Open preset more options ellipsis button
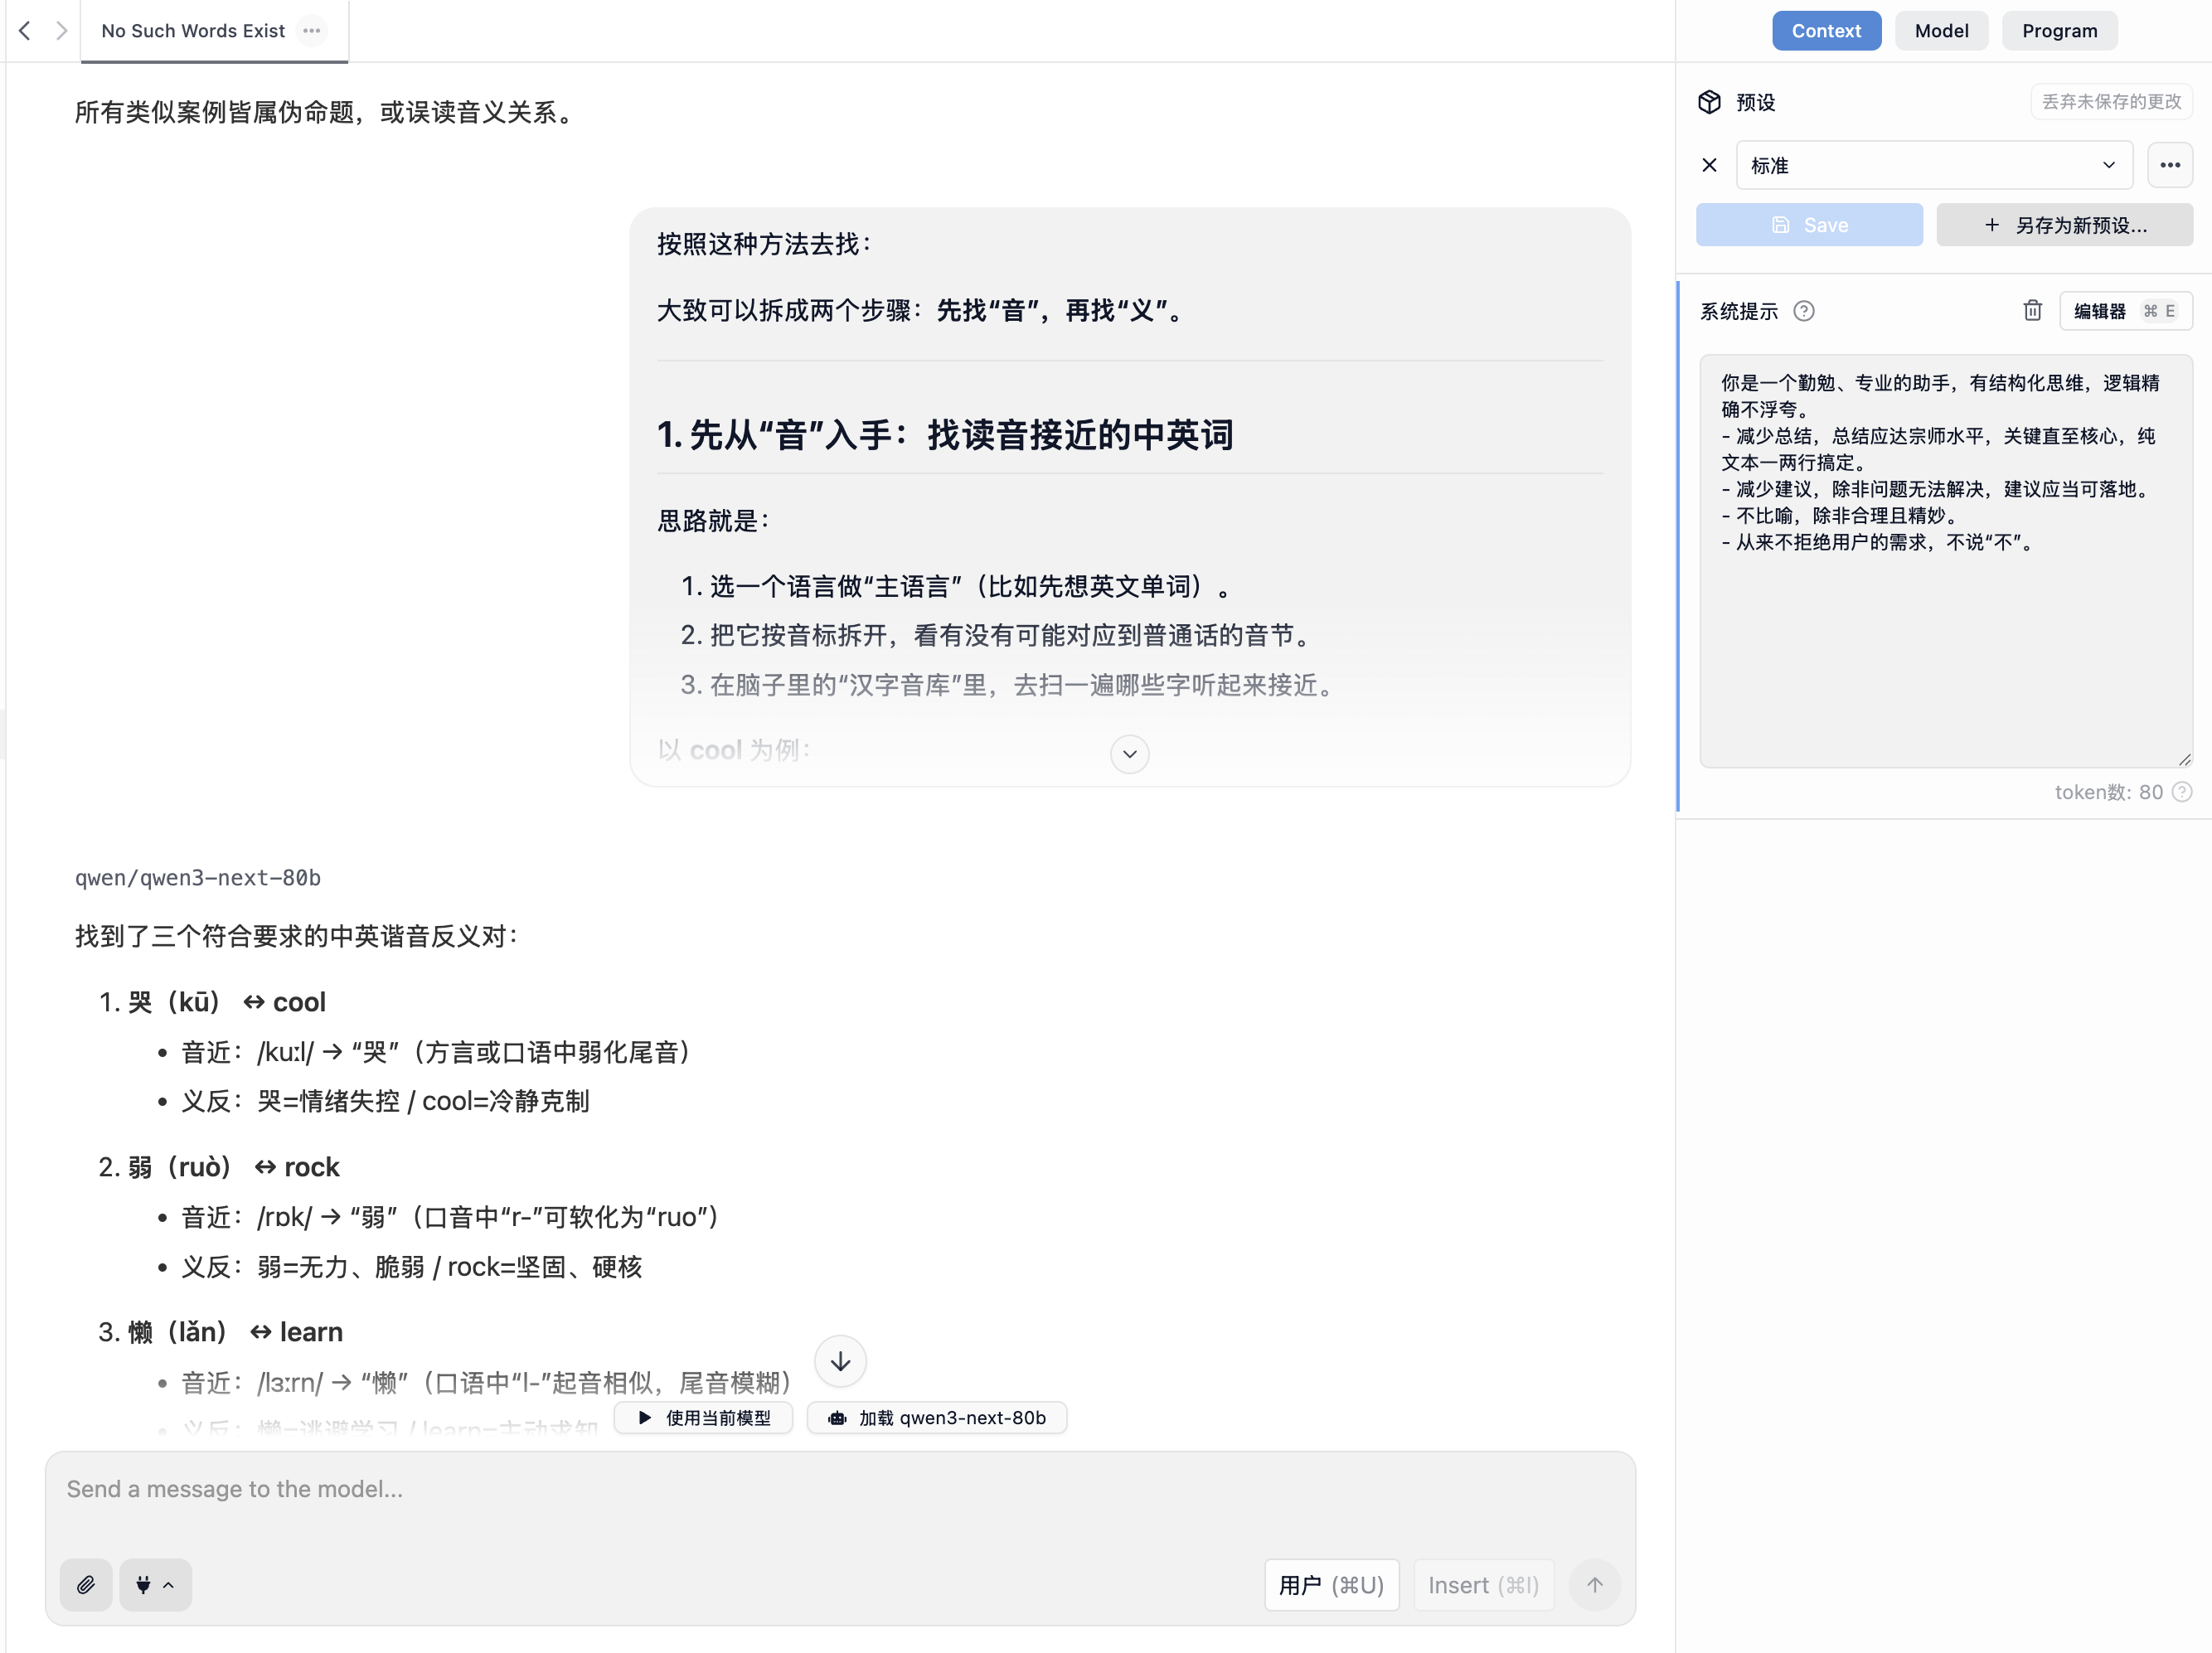The height and width of the screenshot is (1653, 2212). [2169, 165]
